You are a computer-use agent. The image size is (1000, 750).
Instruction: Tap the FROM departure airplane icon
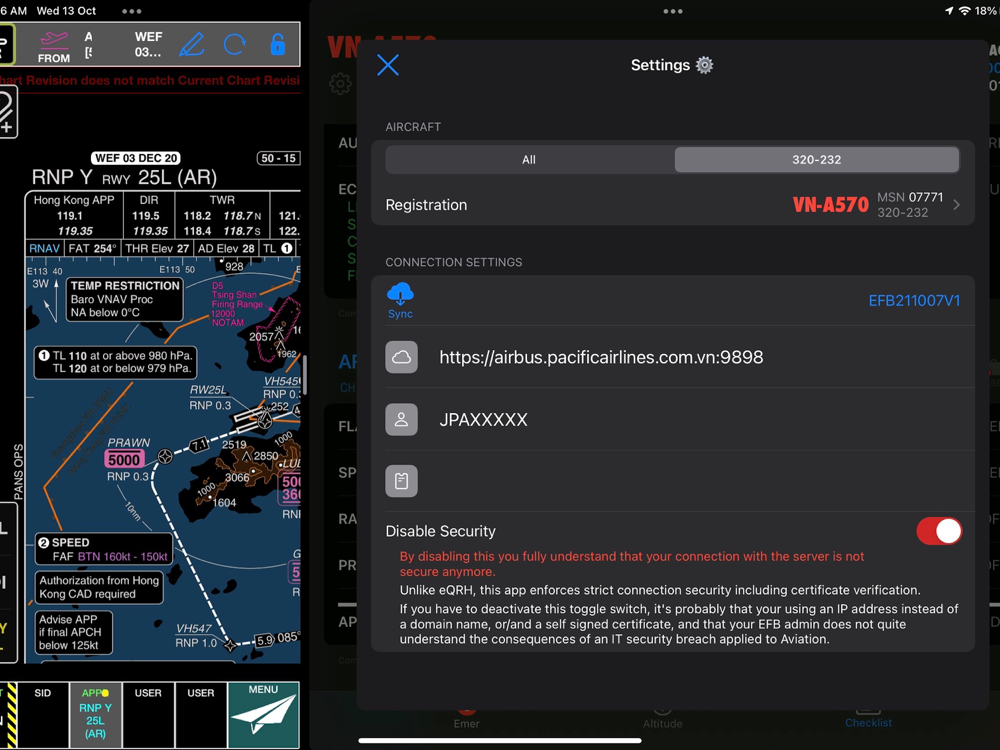click(x=54, y=46)
